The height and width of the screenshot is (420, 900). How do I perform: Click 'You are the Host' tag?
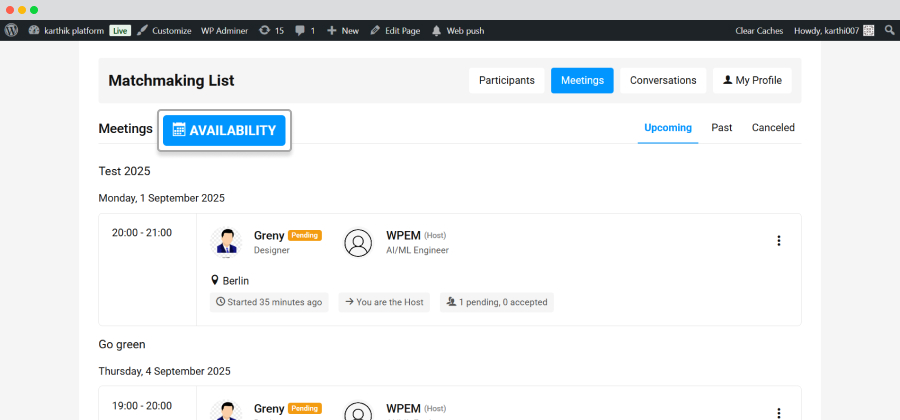385,302
